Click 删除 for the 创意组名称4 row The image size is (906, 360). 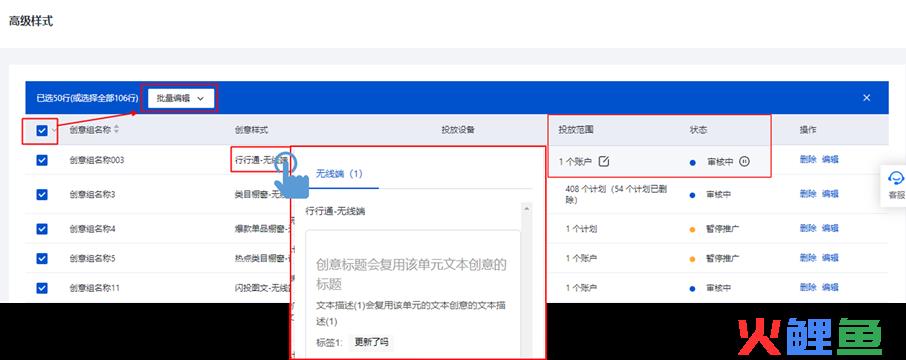[x=808, y=228]
